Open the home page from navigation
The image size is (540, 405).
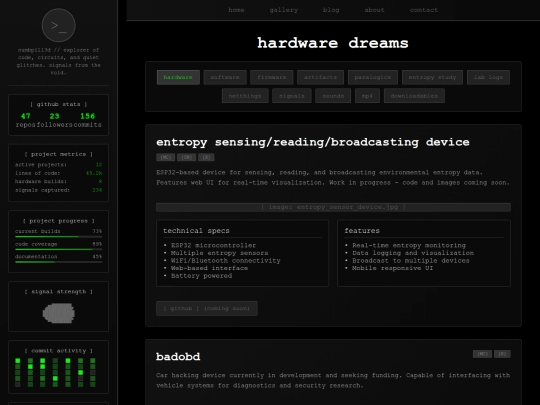point(236,10)
